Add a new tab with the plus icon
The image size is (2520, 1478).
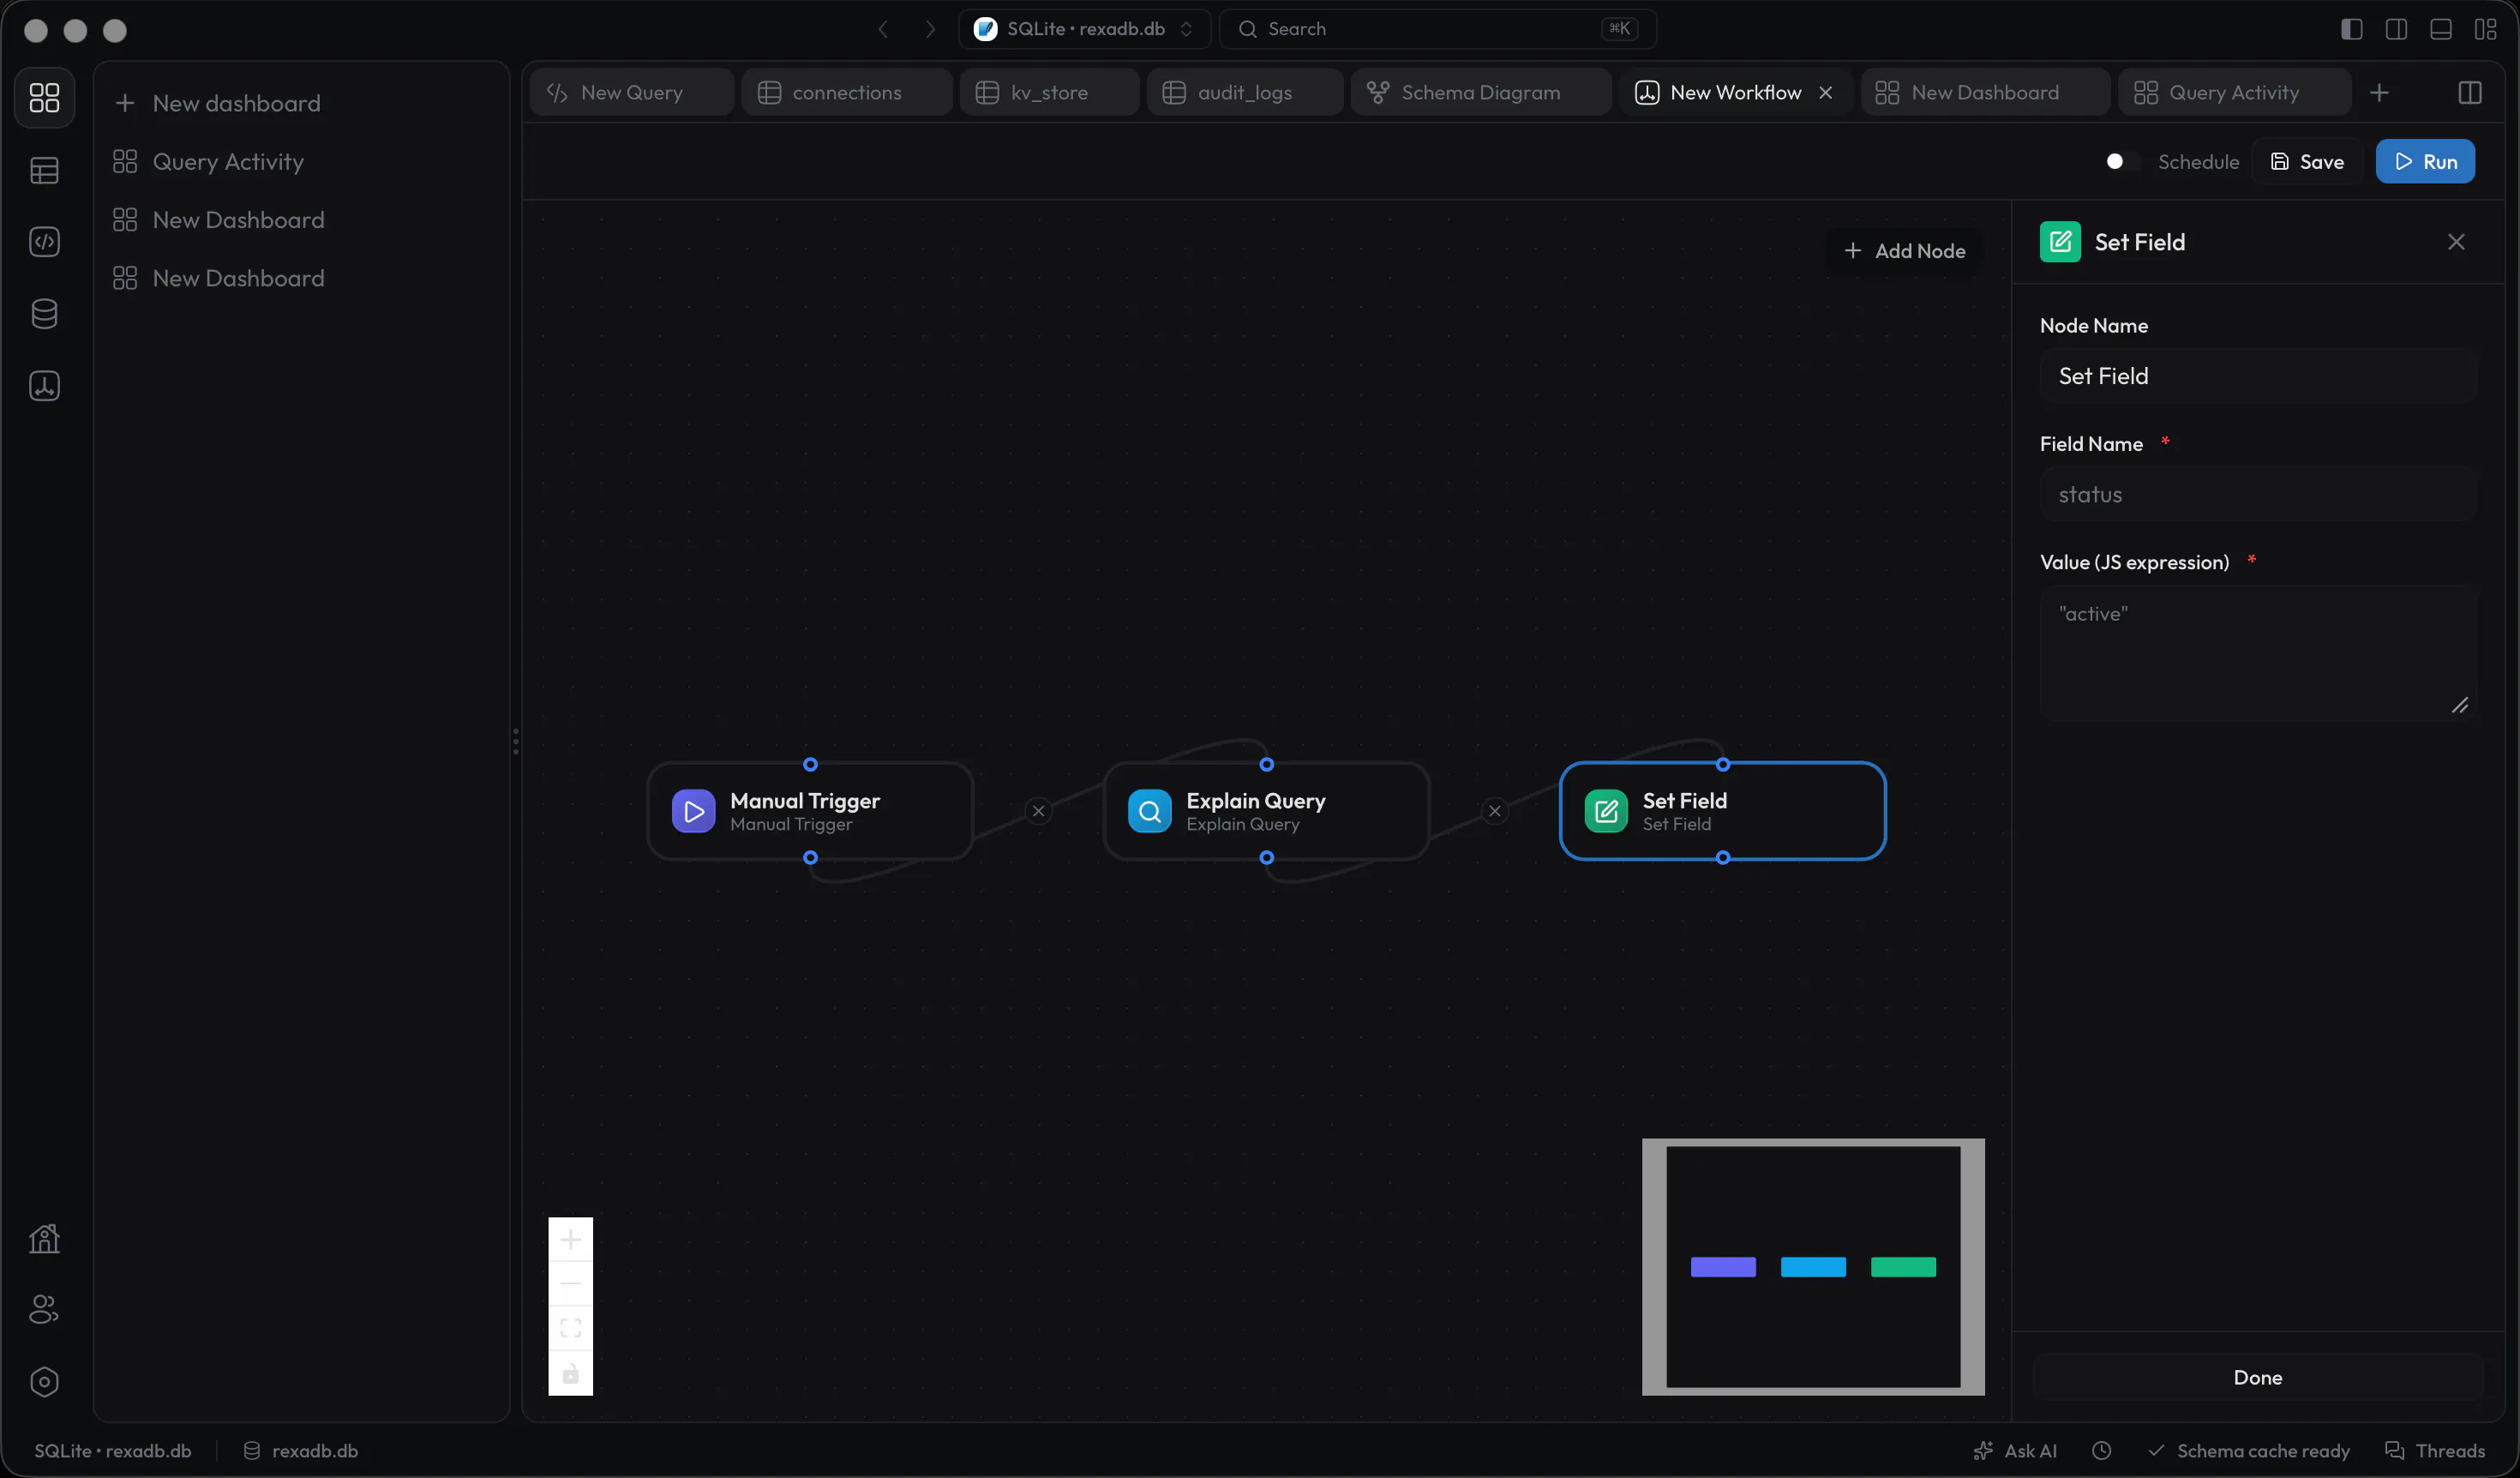pyautogui.click(x=2379, y=92)
